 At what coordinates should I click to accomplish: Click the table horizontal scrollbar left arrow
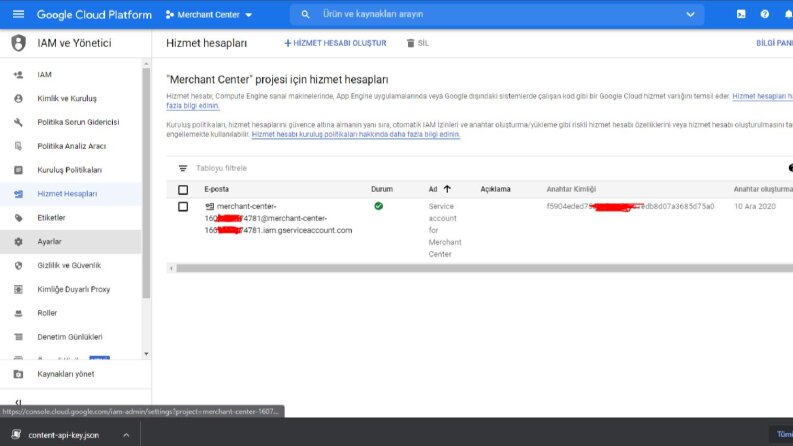coord(171,269)
